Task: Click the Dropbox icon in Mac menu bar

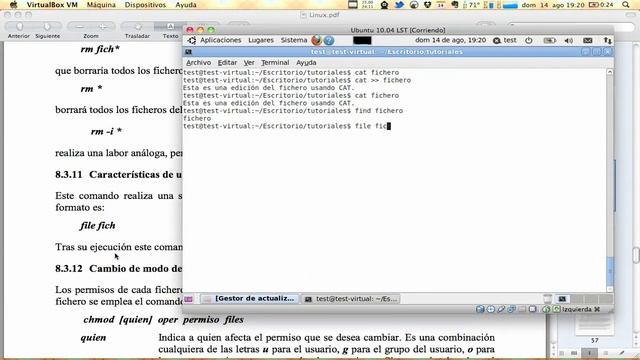Action: [427, 5]
